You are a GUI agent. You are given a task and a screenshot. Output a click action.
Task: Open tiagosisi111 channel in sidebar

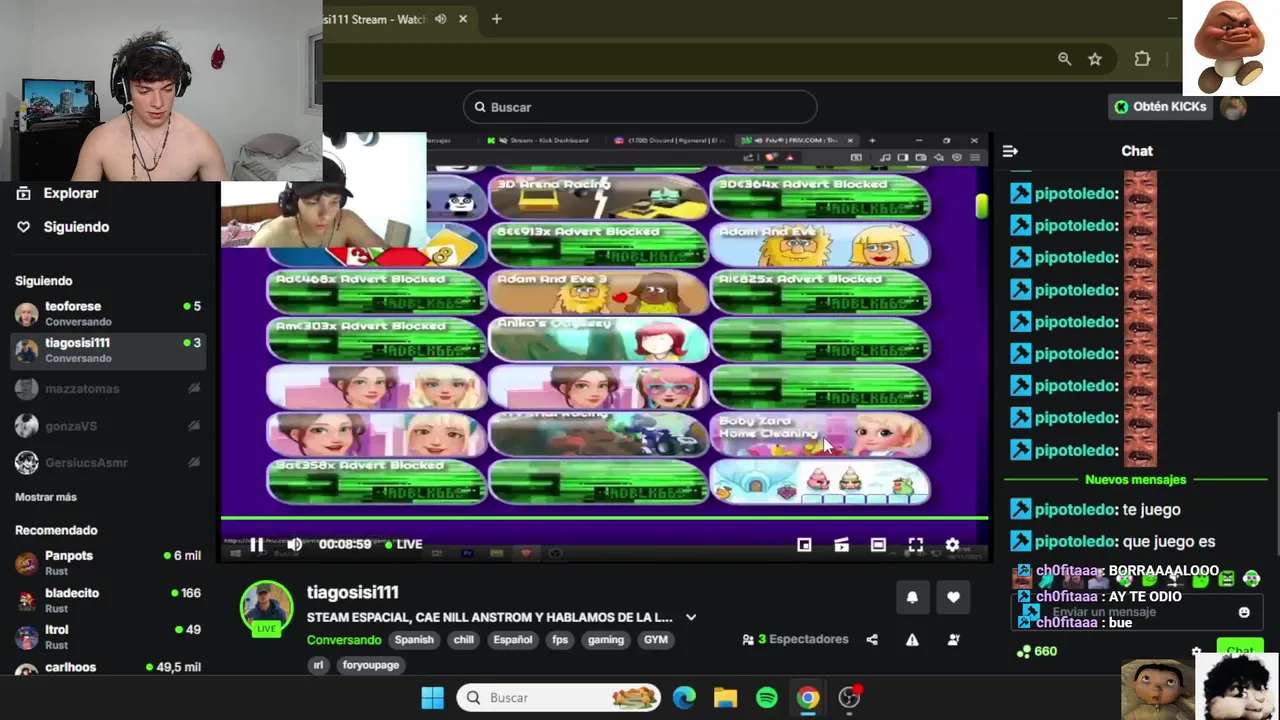click(x=108, y=350)
